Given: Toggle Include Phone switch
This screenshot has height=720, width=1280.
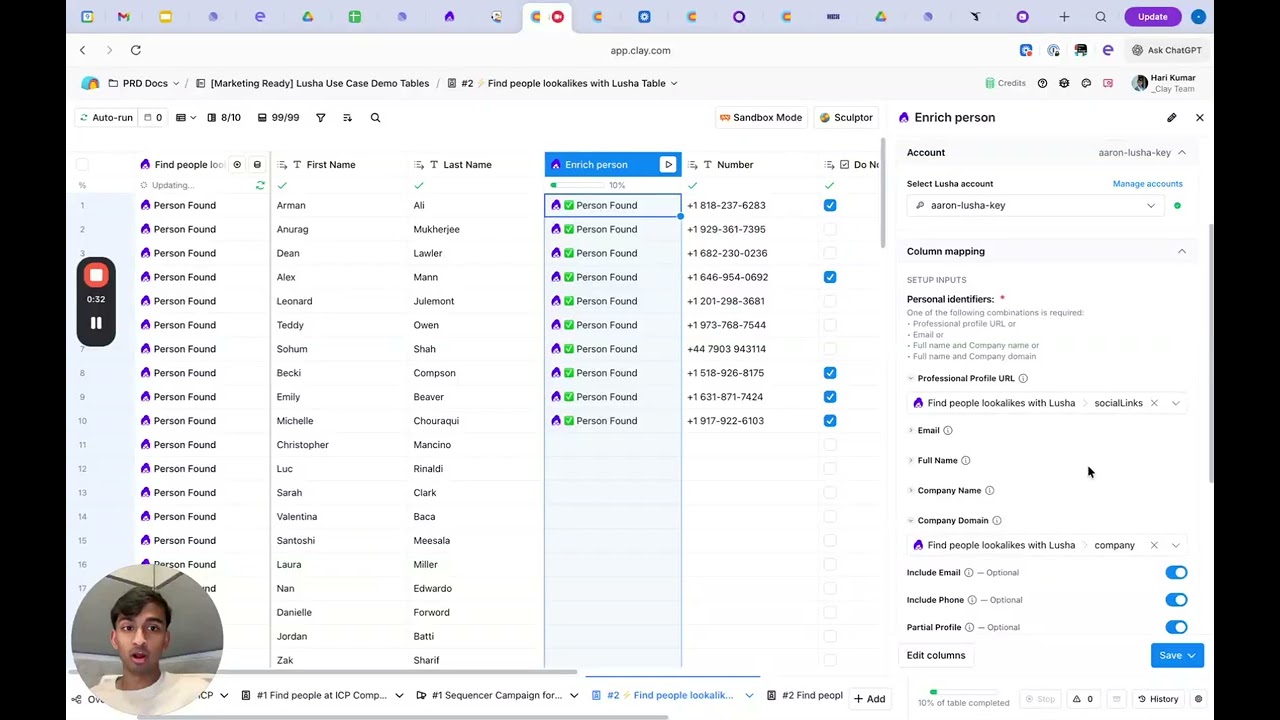Looking at the screenshot, I should click(1176, 600).
